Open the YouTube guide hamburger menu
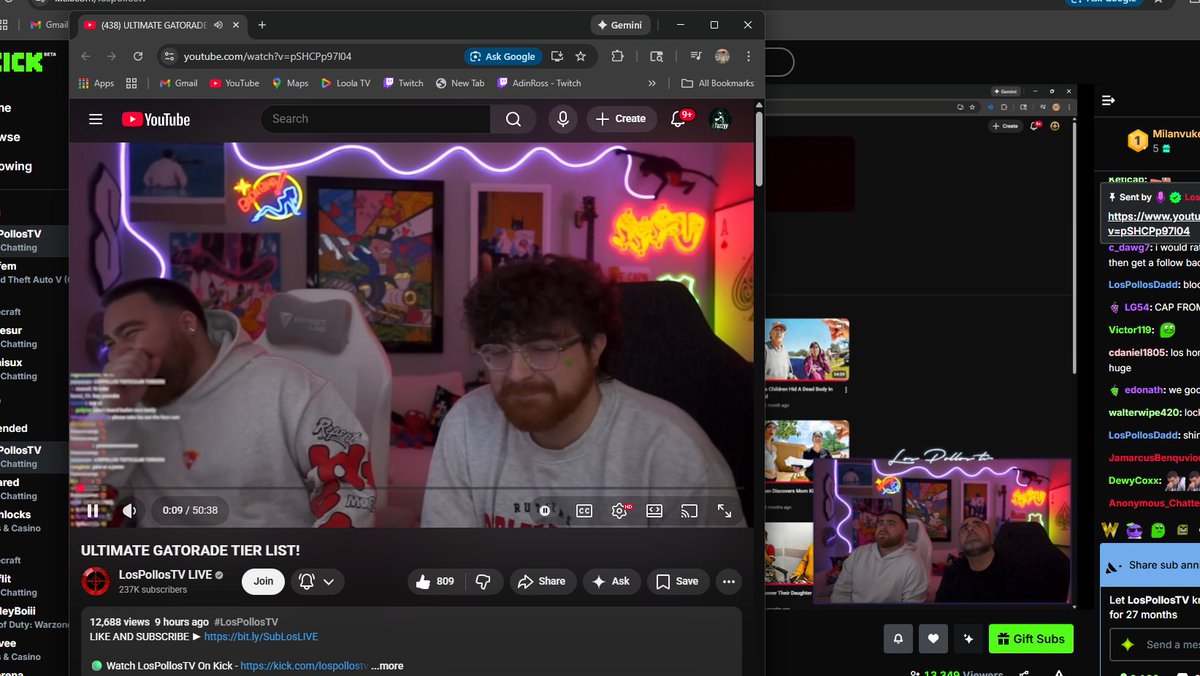 [x=95, y=118]
